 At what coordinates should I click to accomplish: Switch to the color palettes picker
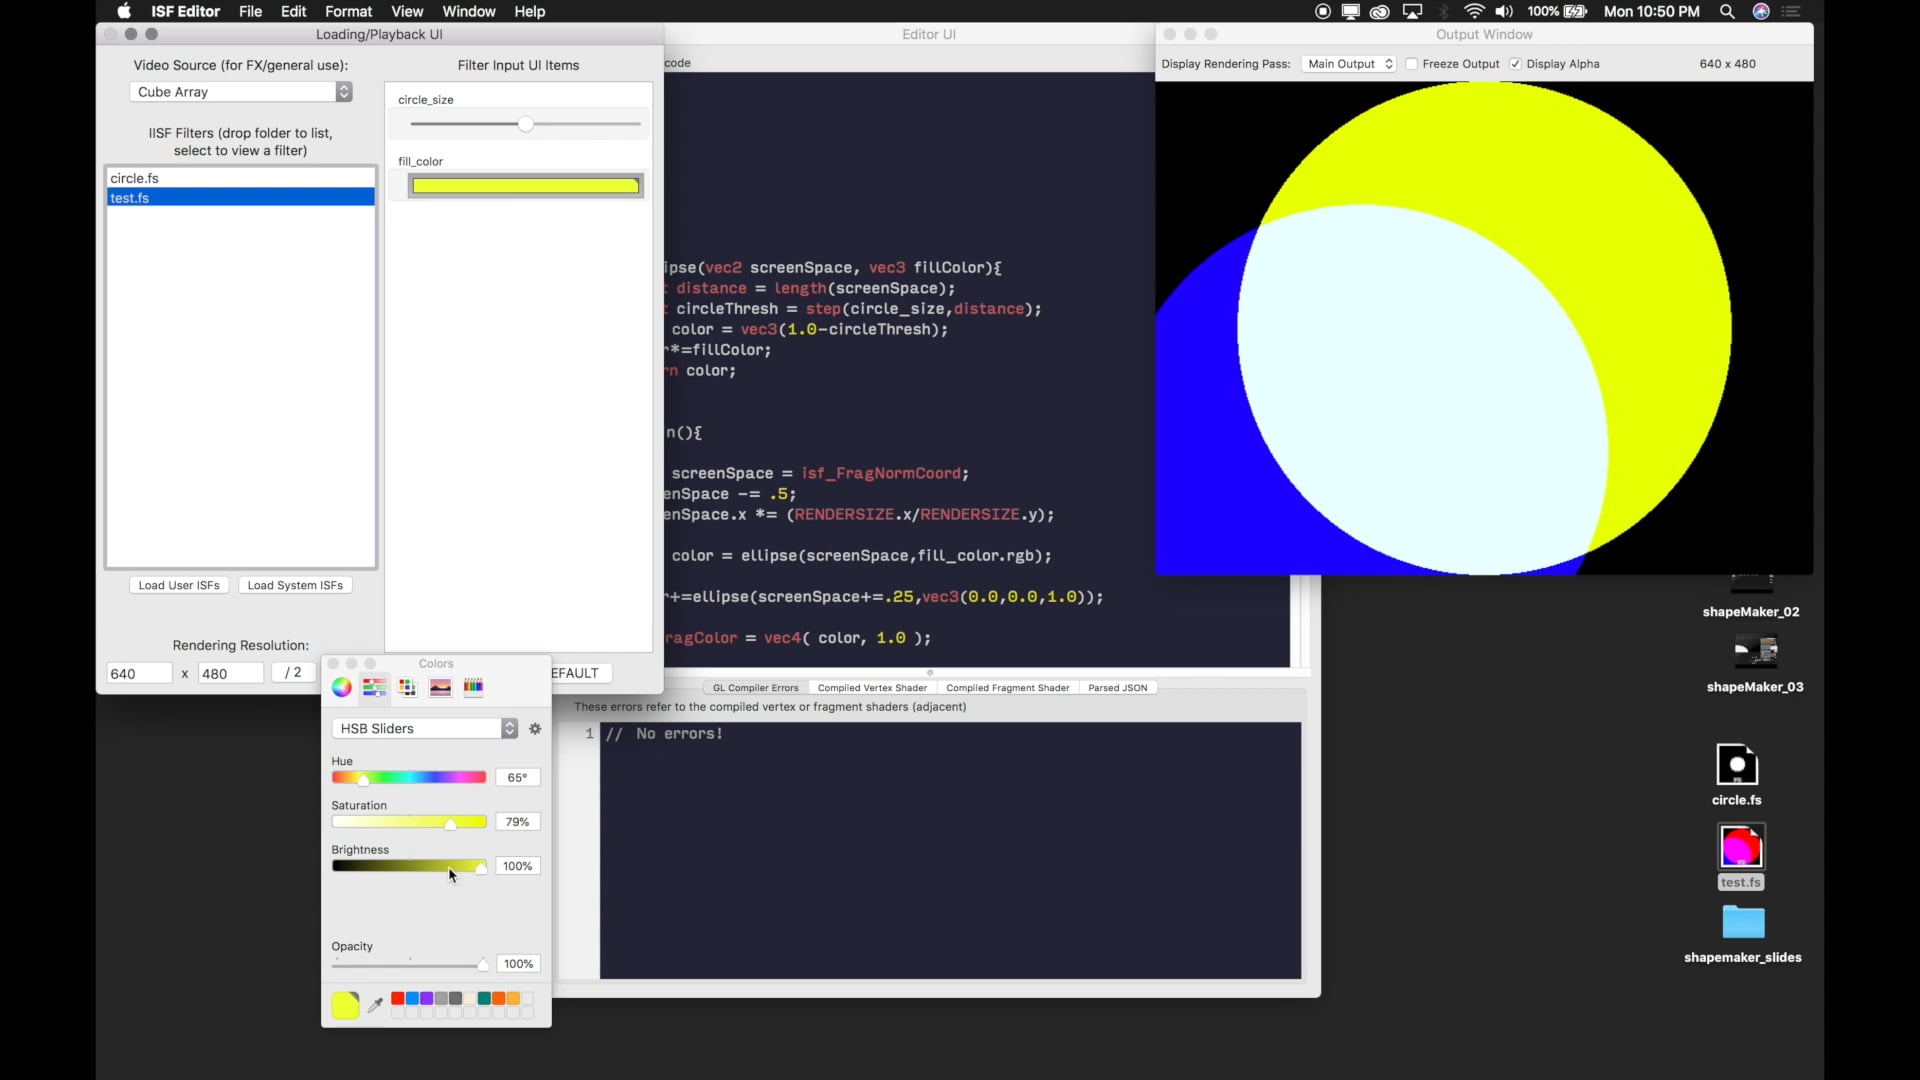click(x=407, y=687)
